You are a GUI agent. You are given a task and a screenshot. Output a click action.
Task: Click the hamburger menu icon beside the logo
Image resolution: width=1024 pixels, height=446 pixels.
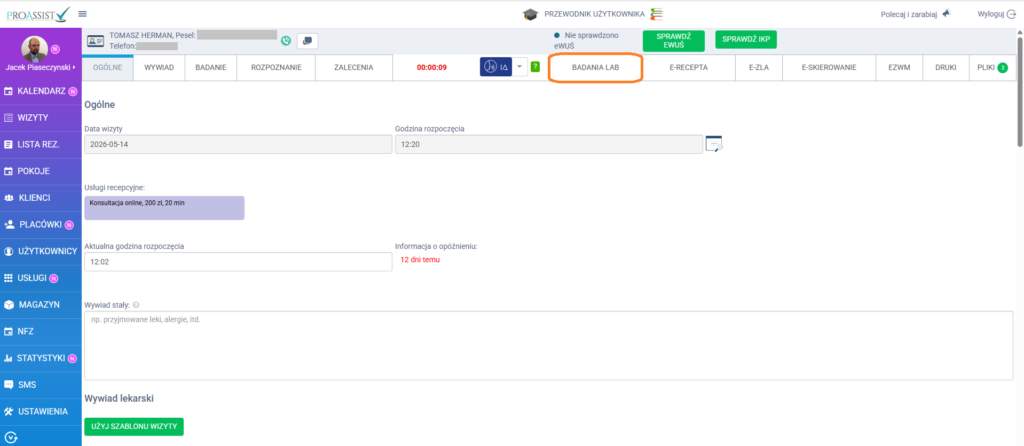[82, 14]
